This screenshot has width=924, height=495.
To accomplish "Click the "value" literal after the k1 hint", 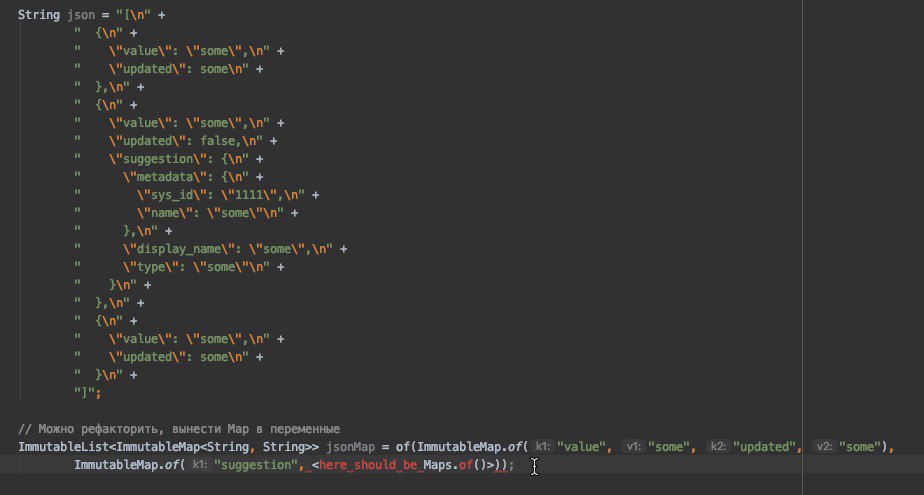I will coord(581,447).
